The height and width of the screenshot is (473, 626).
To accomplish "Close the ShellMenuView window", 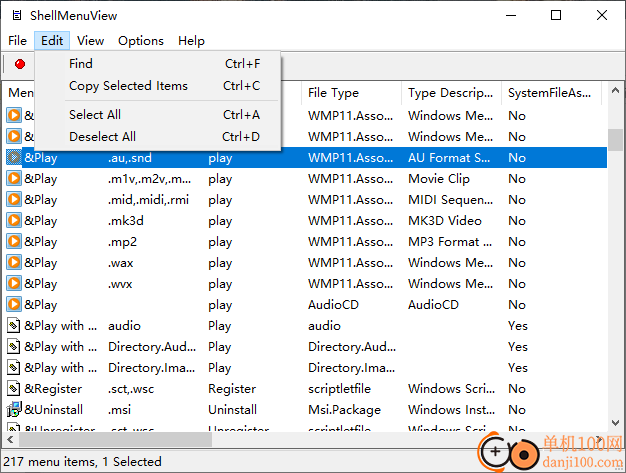I will tap(602, 16).
